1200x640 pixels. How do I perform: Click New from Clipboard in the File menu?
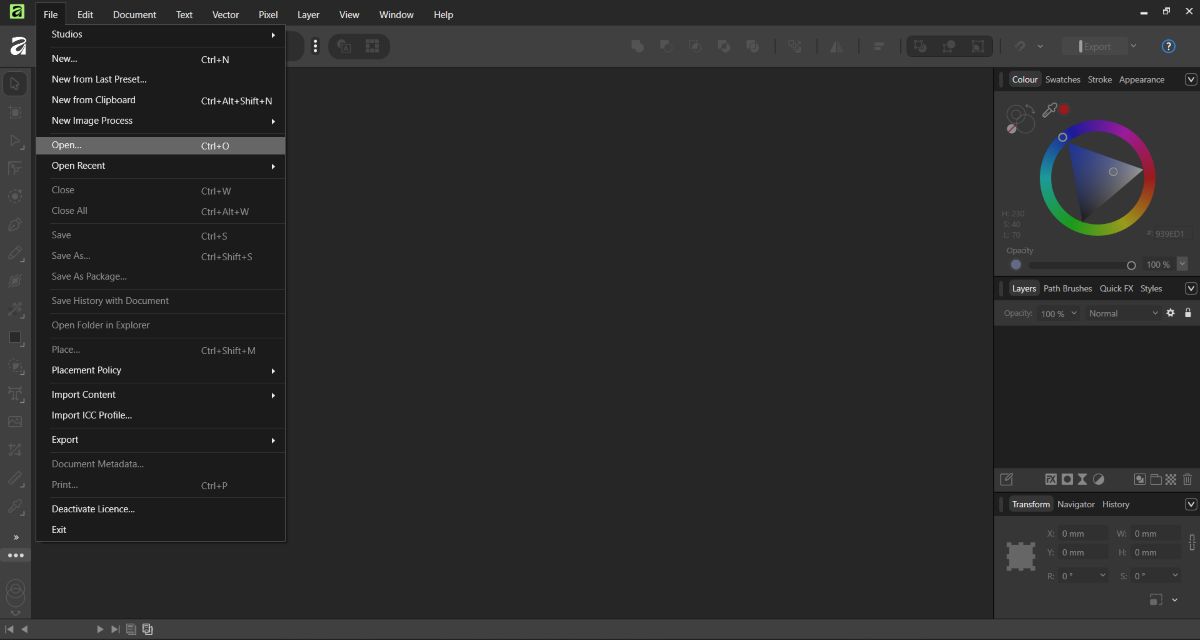(x=93, y=99)
